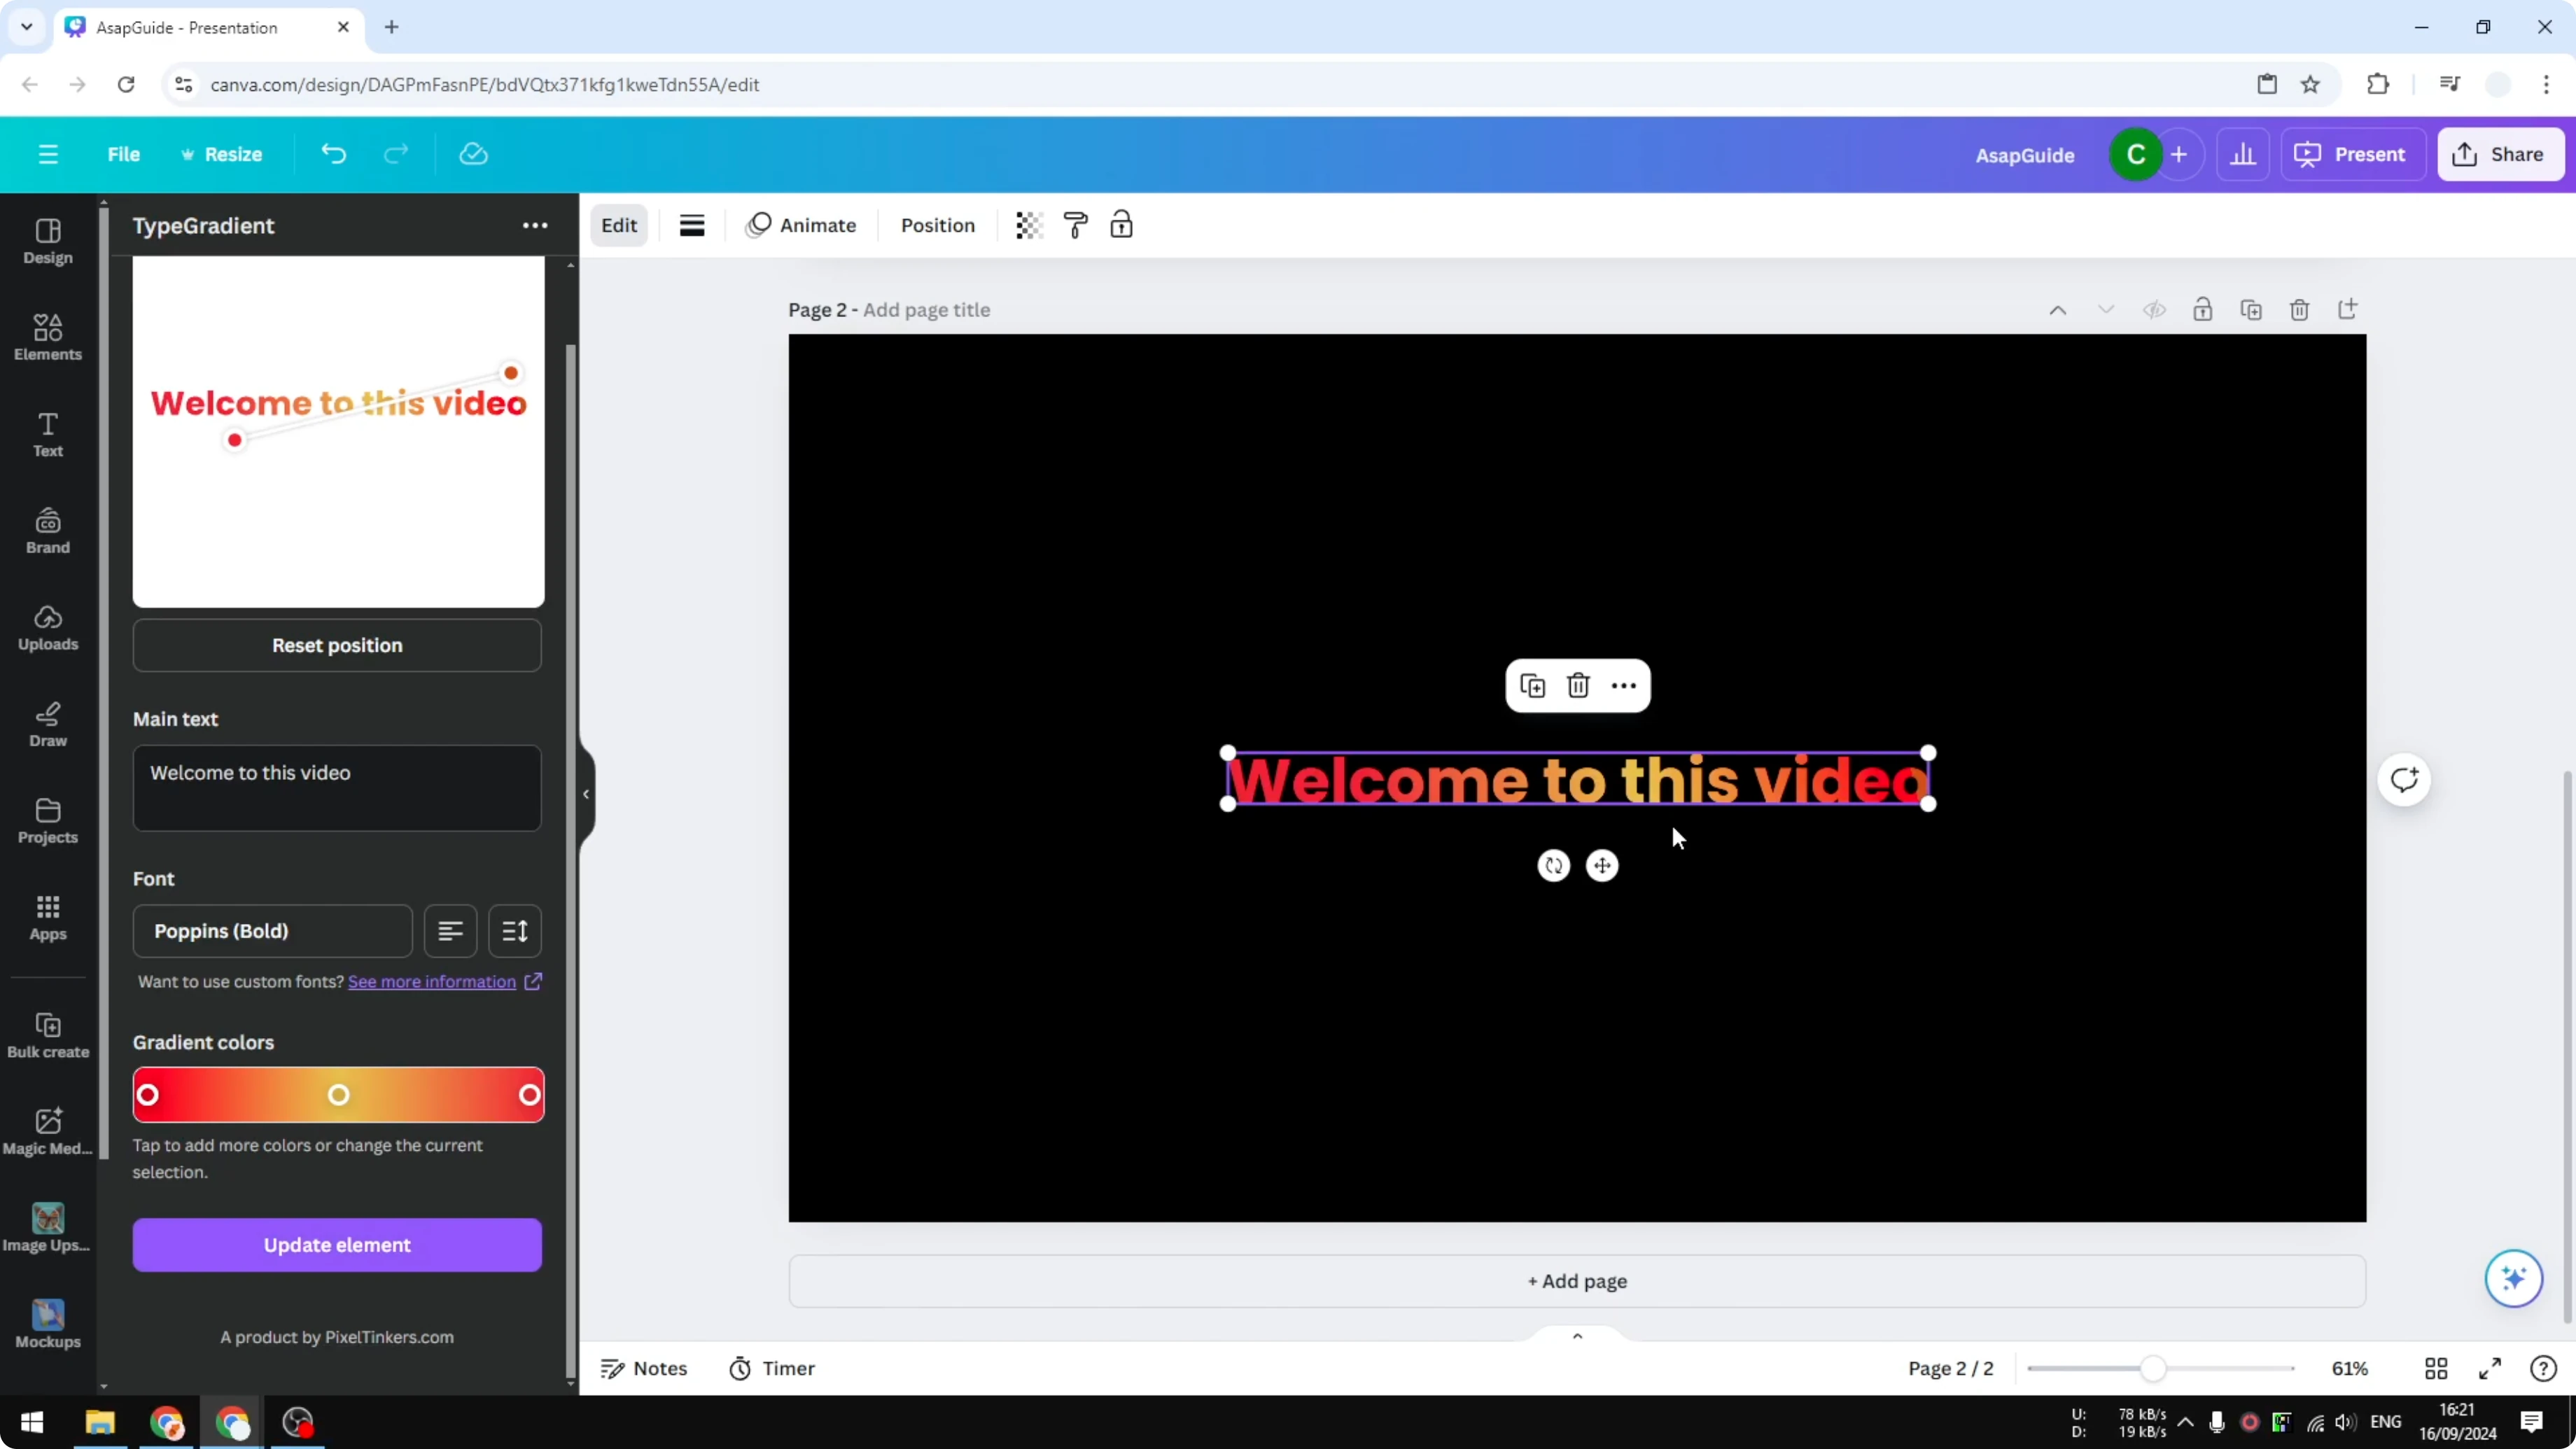This screenshot has width=2576, height=1449.
Task: Click the cloud save status icon
Action: 473,154
